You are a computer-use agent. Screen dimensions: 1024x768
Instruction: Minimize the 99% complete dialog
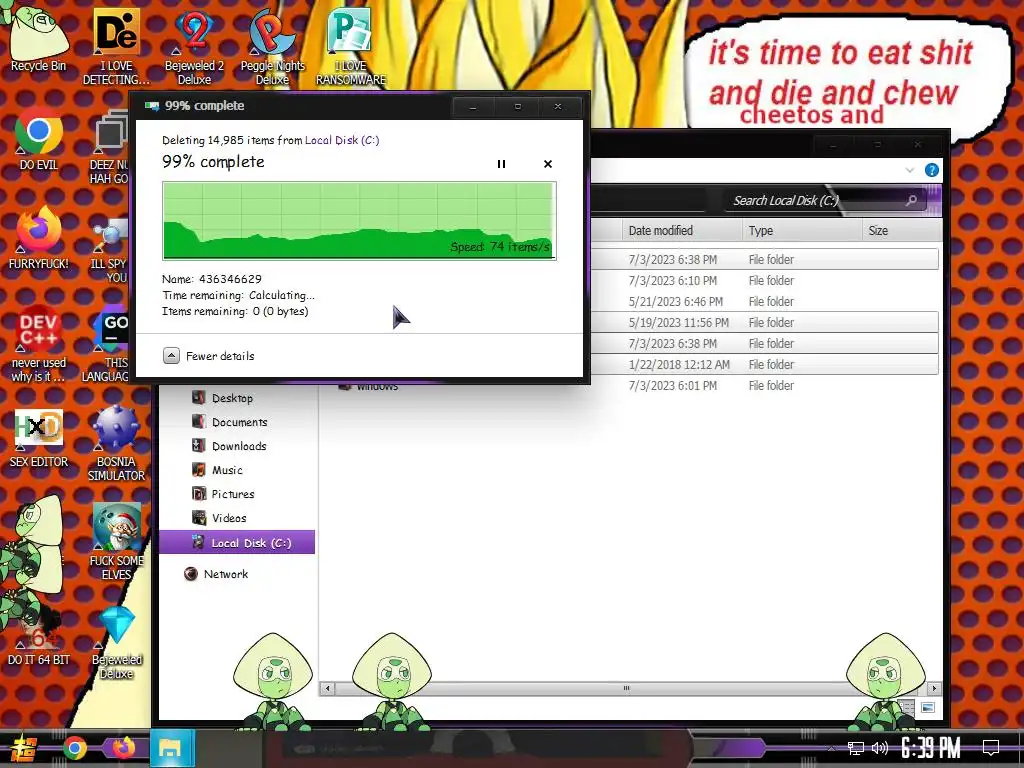coord(473,106)
